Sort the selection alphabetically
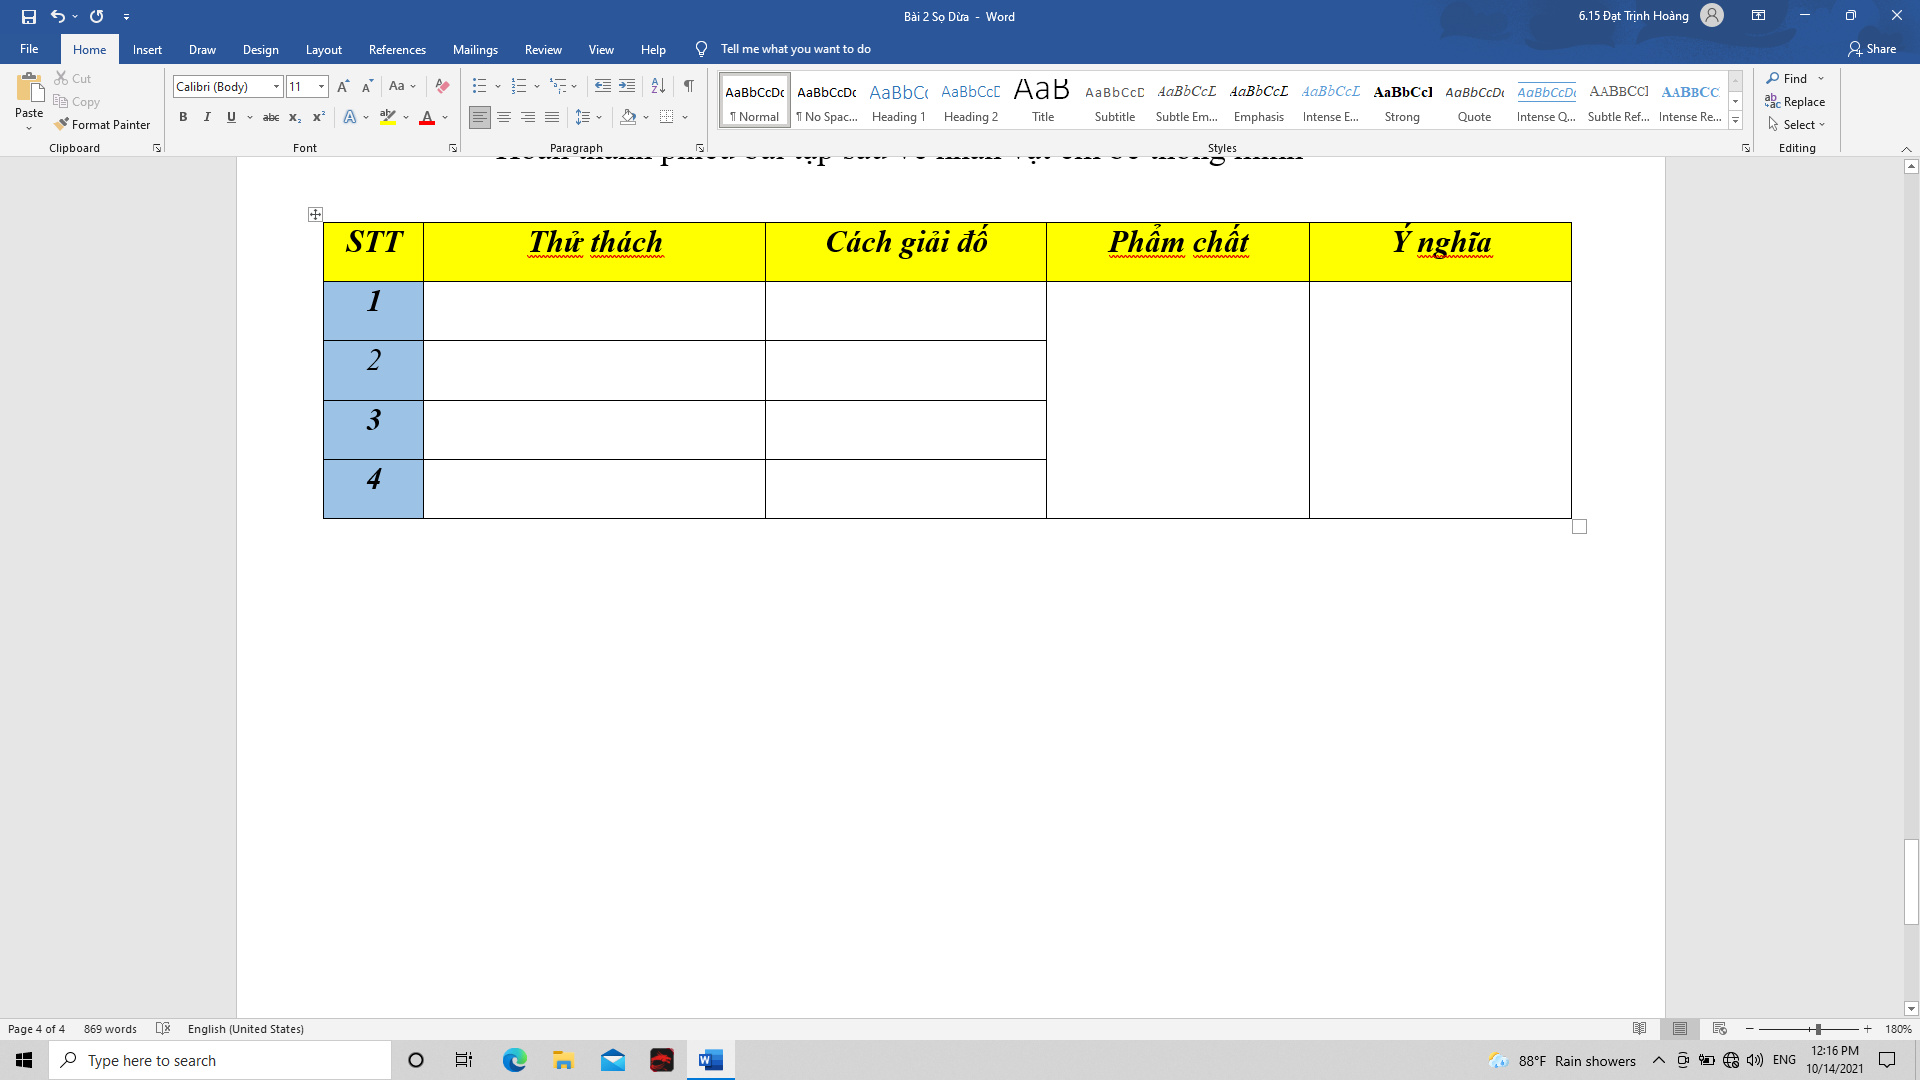The height and width of the screenshot is (1080, 1920). pos(658,86)
